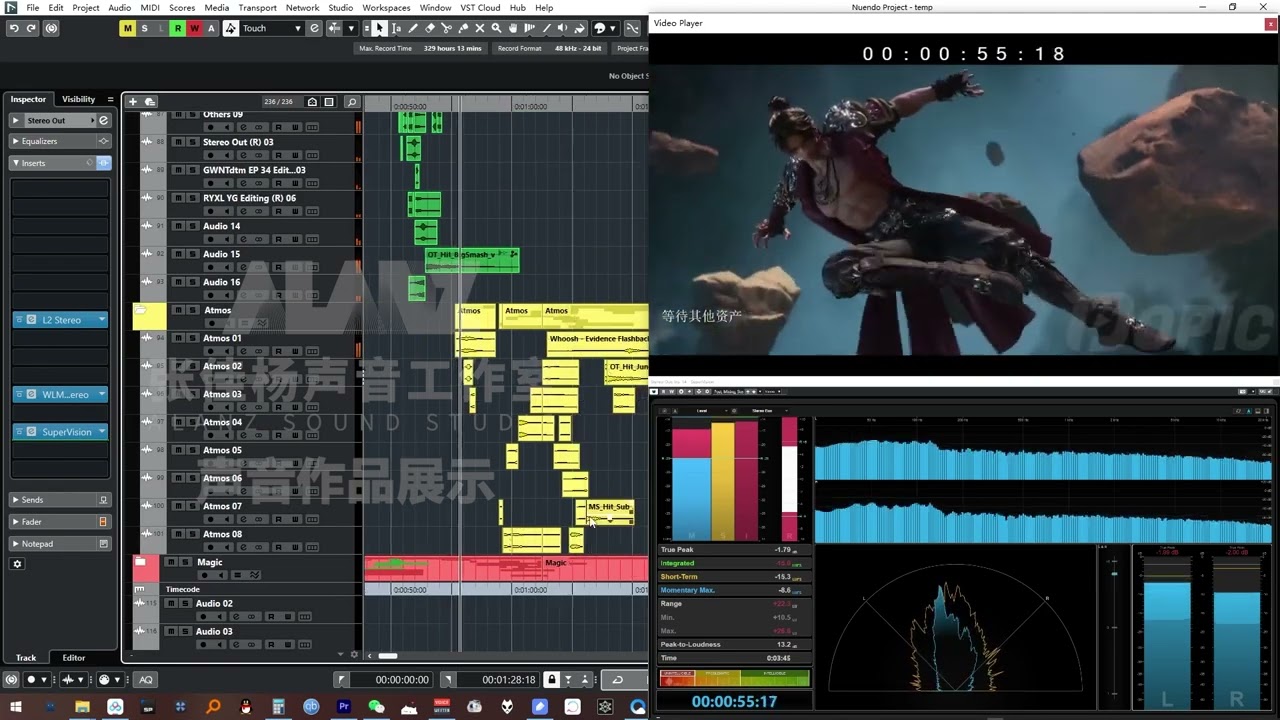Open the track search magnifier
Viewport: 1280px width, 720px height.
click(x=352, y=102)
